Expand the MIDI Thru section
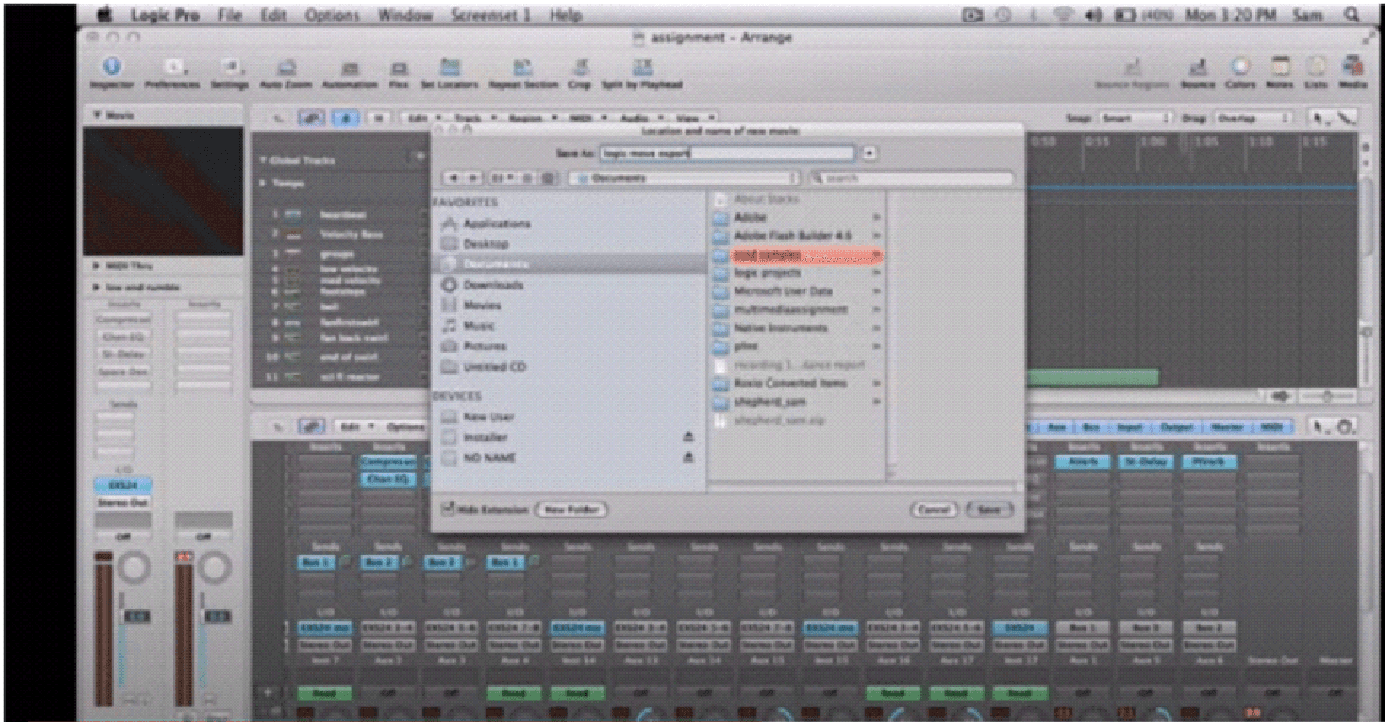 (x=94, y=267)
